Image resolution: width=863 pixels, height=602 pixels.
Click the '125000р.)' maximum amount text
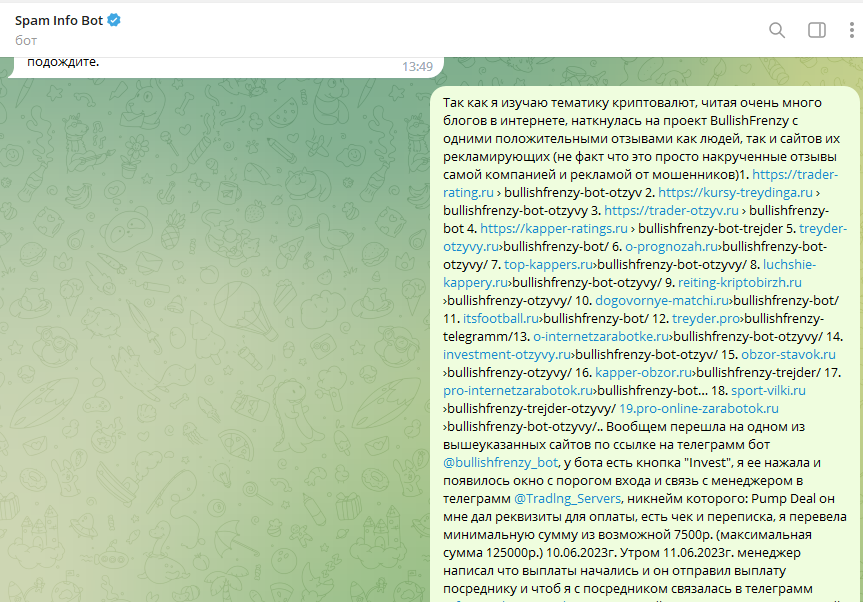516,553
